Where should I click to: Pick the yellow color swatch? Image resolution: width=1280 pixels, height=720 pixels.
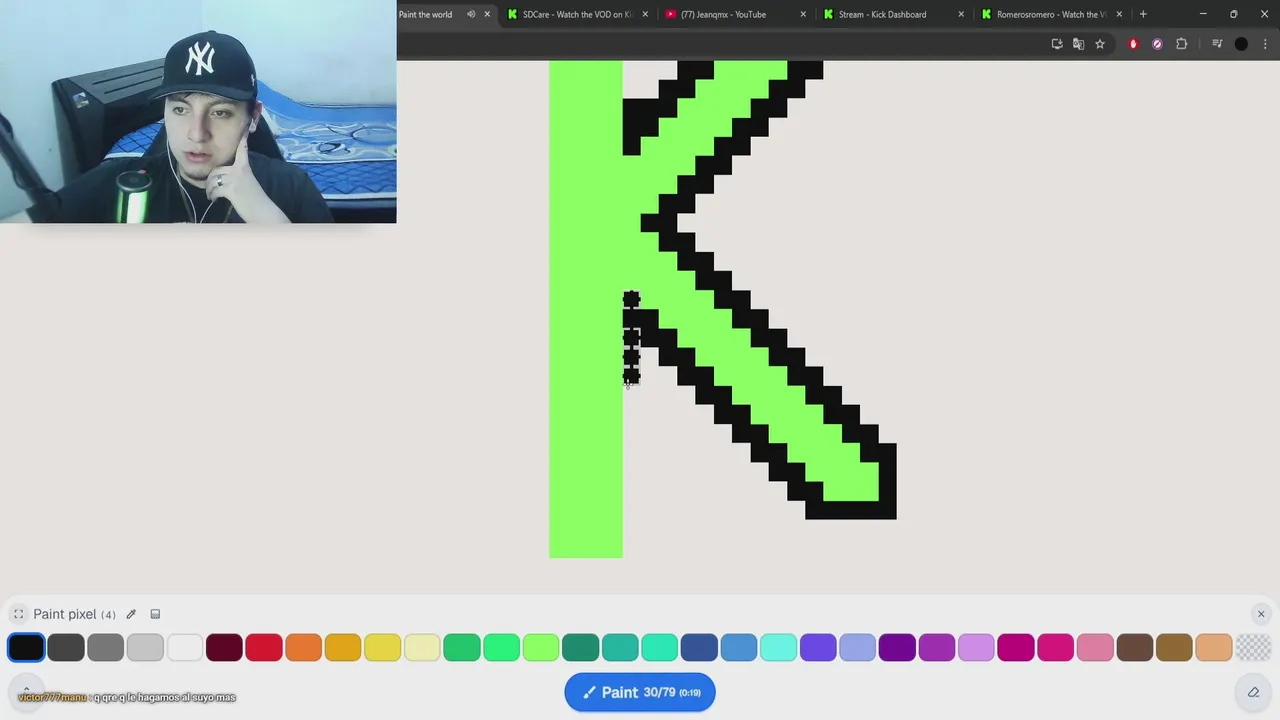(383, 647)
